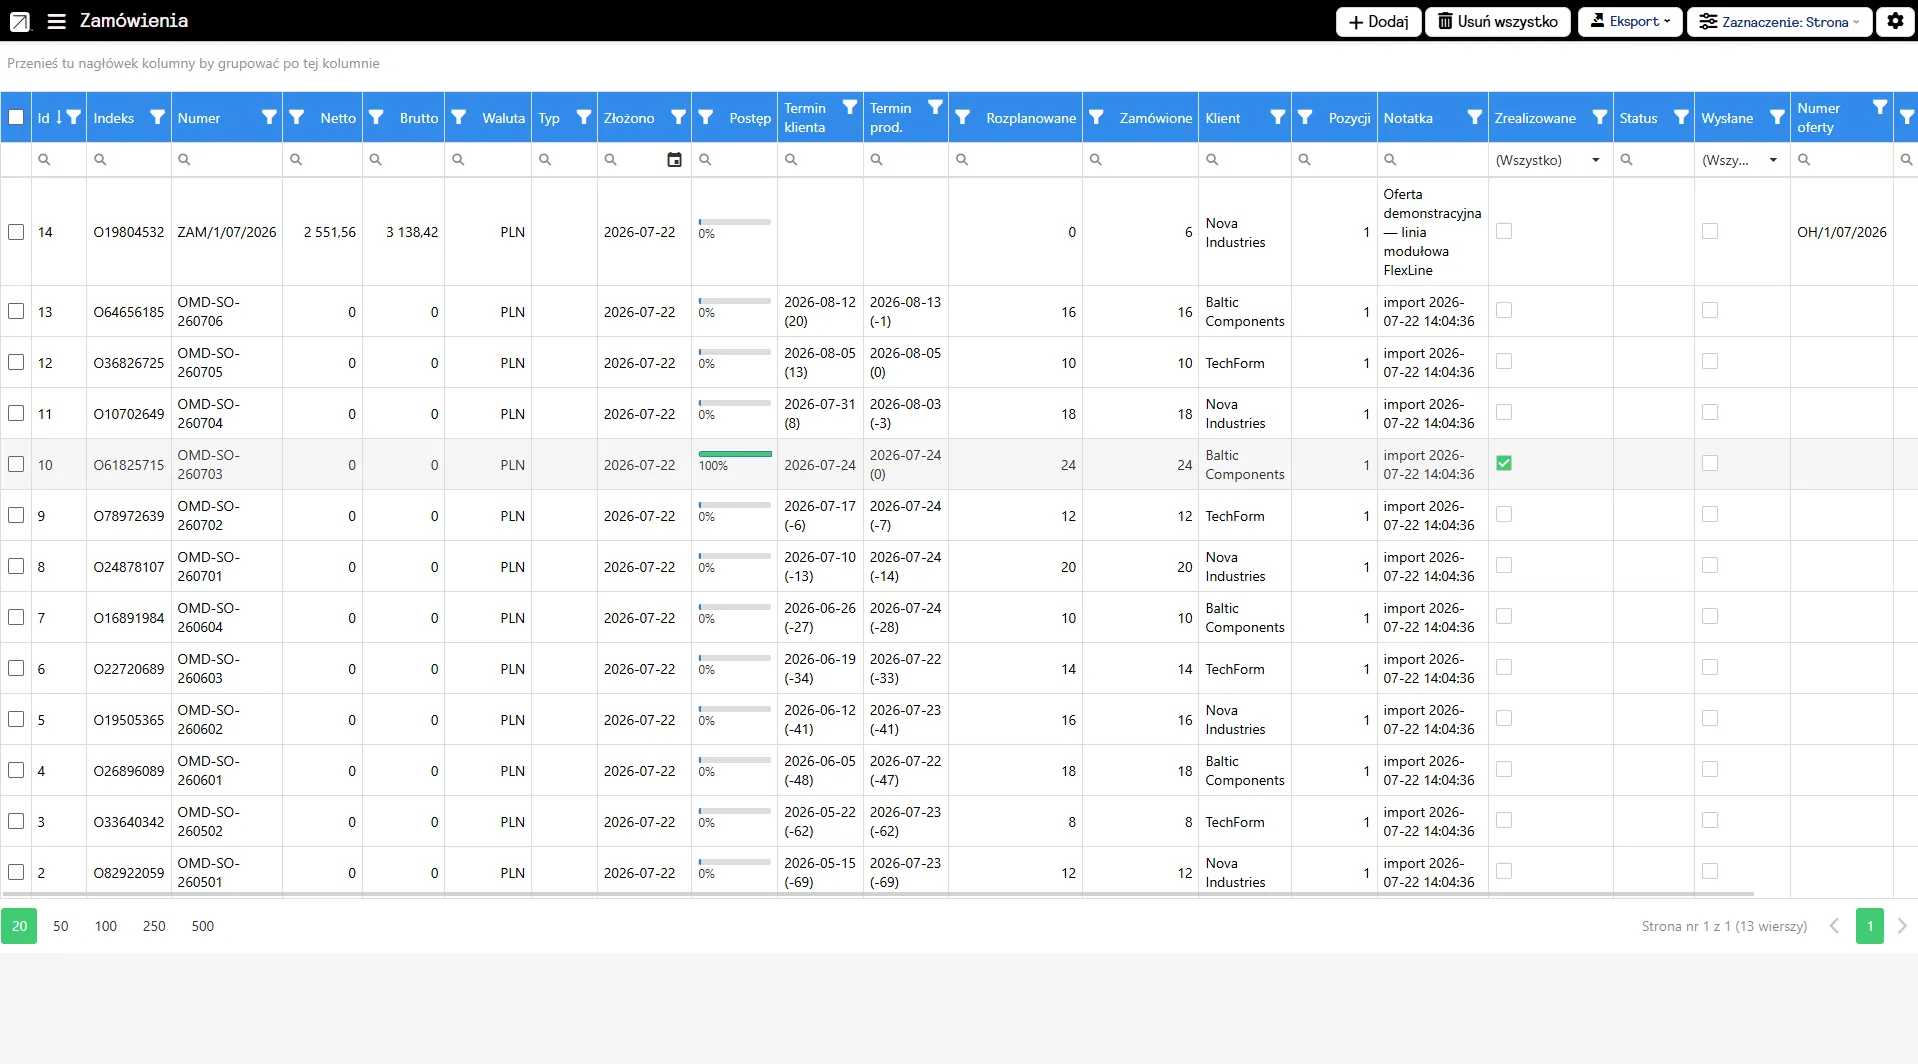Open the Zrealizowane column filter icon
1918x1064 pixels.
[1599, 117]
